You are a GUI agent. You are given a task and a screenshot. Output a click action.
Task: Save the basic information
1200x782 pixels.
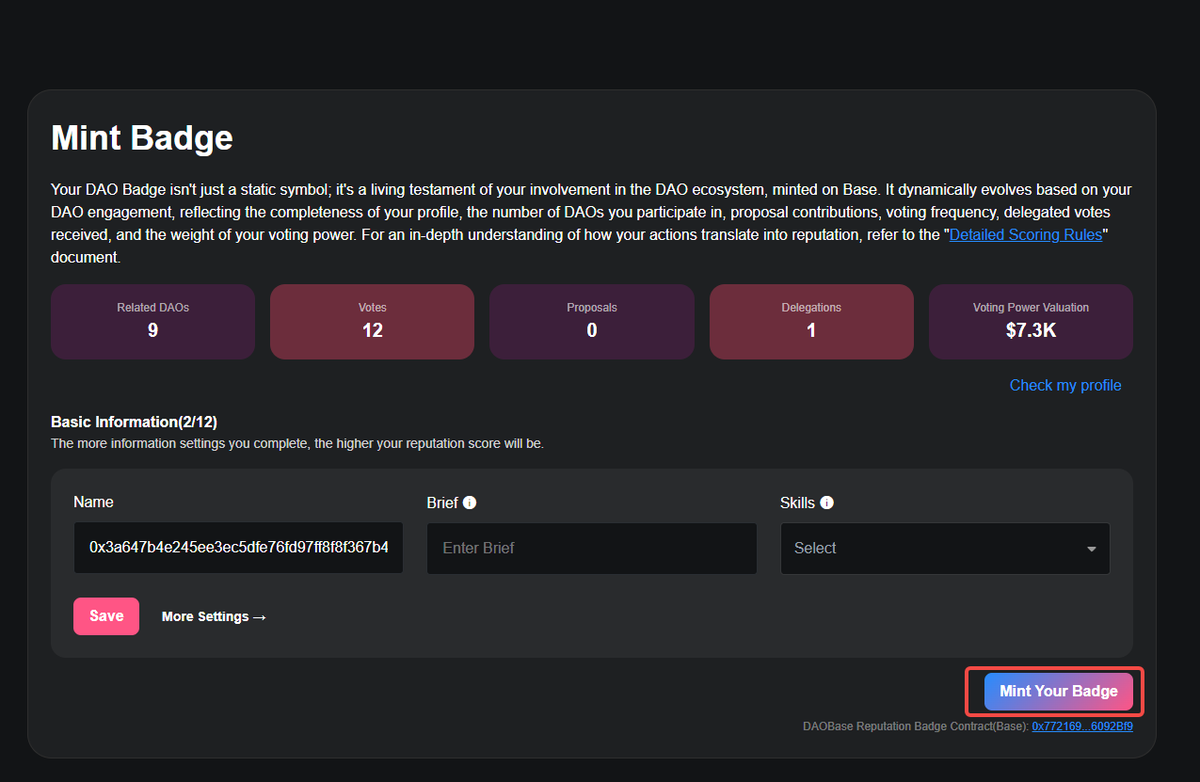(106, 616)
